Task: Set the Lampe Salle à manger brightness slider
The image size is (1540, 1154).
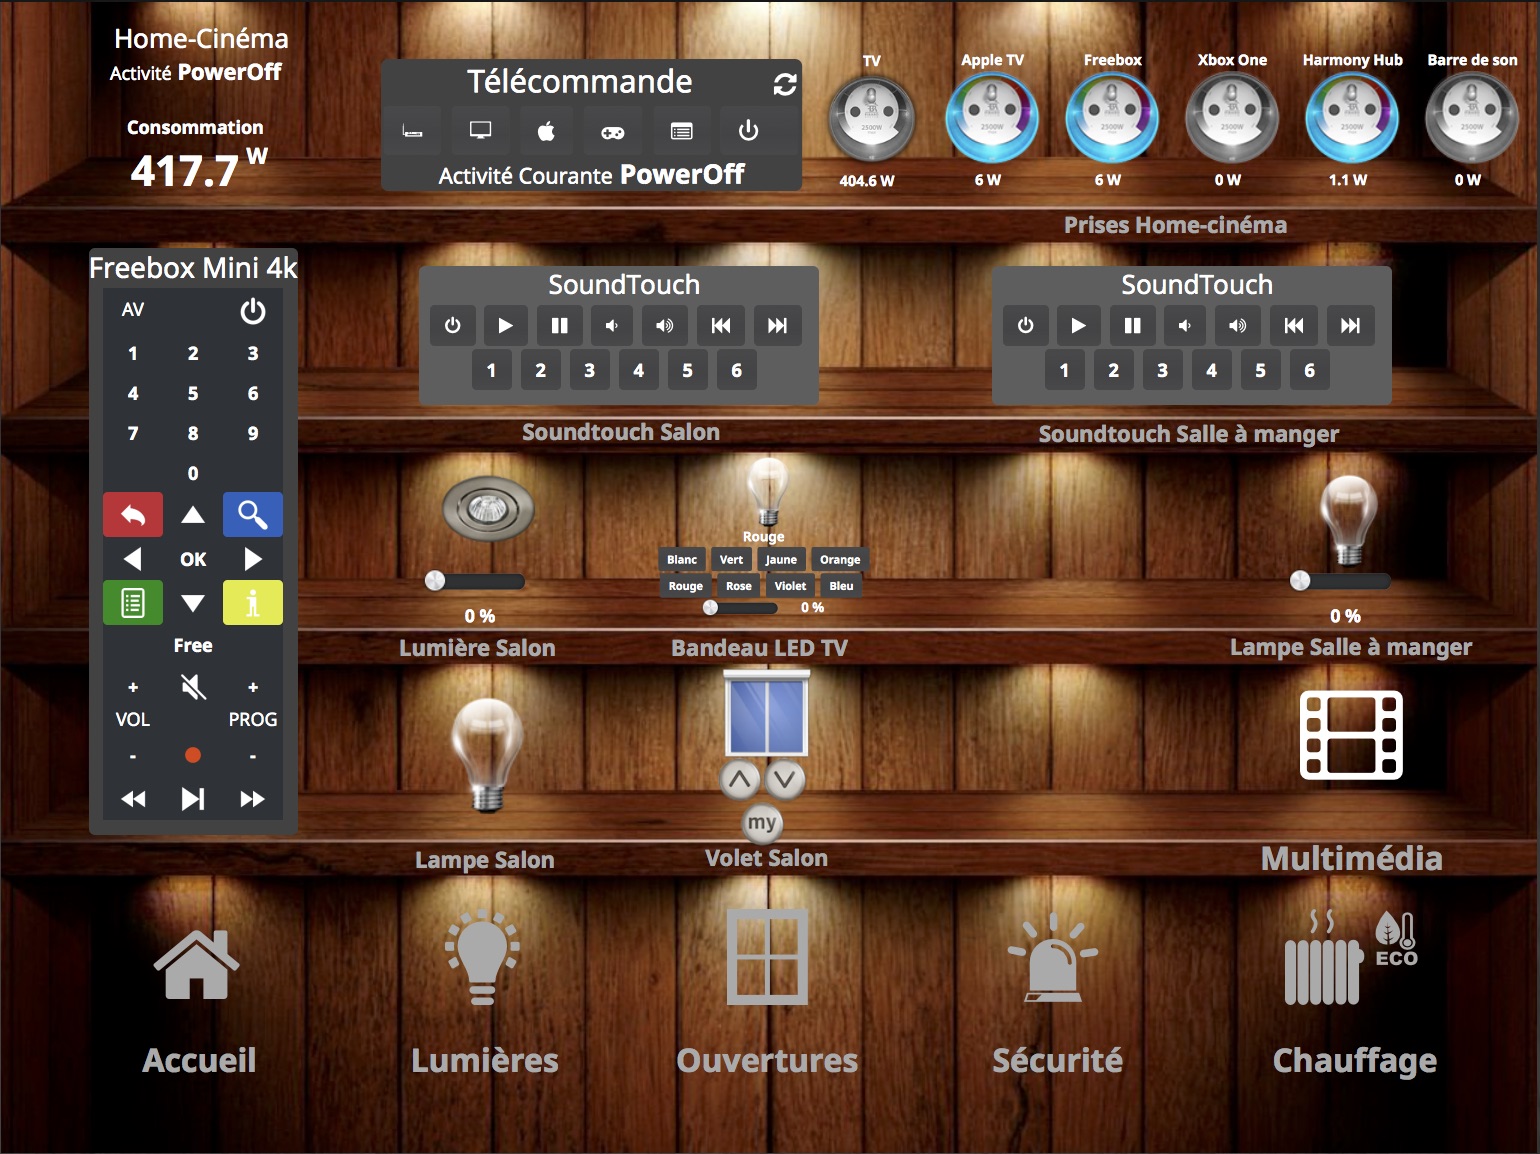Action: [1340, 581]
